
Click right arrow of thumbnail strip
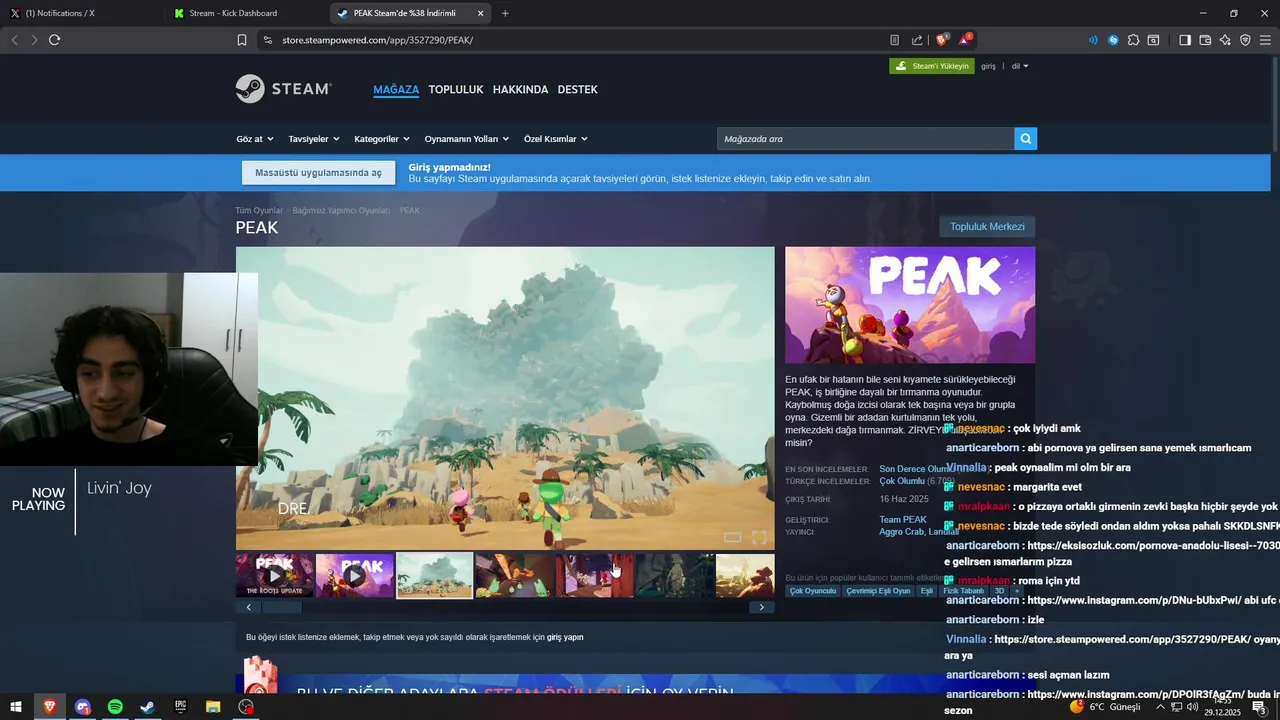tap(762, 607)
